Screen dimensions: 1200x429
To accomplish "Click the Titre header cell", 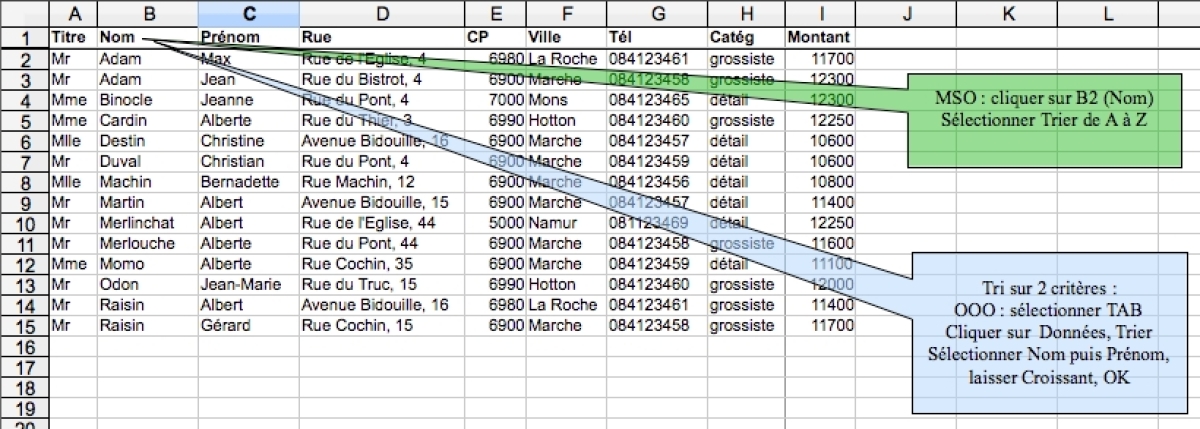I will [x=73, y=36].
